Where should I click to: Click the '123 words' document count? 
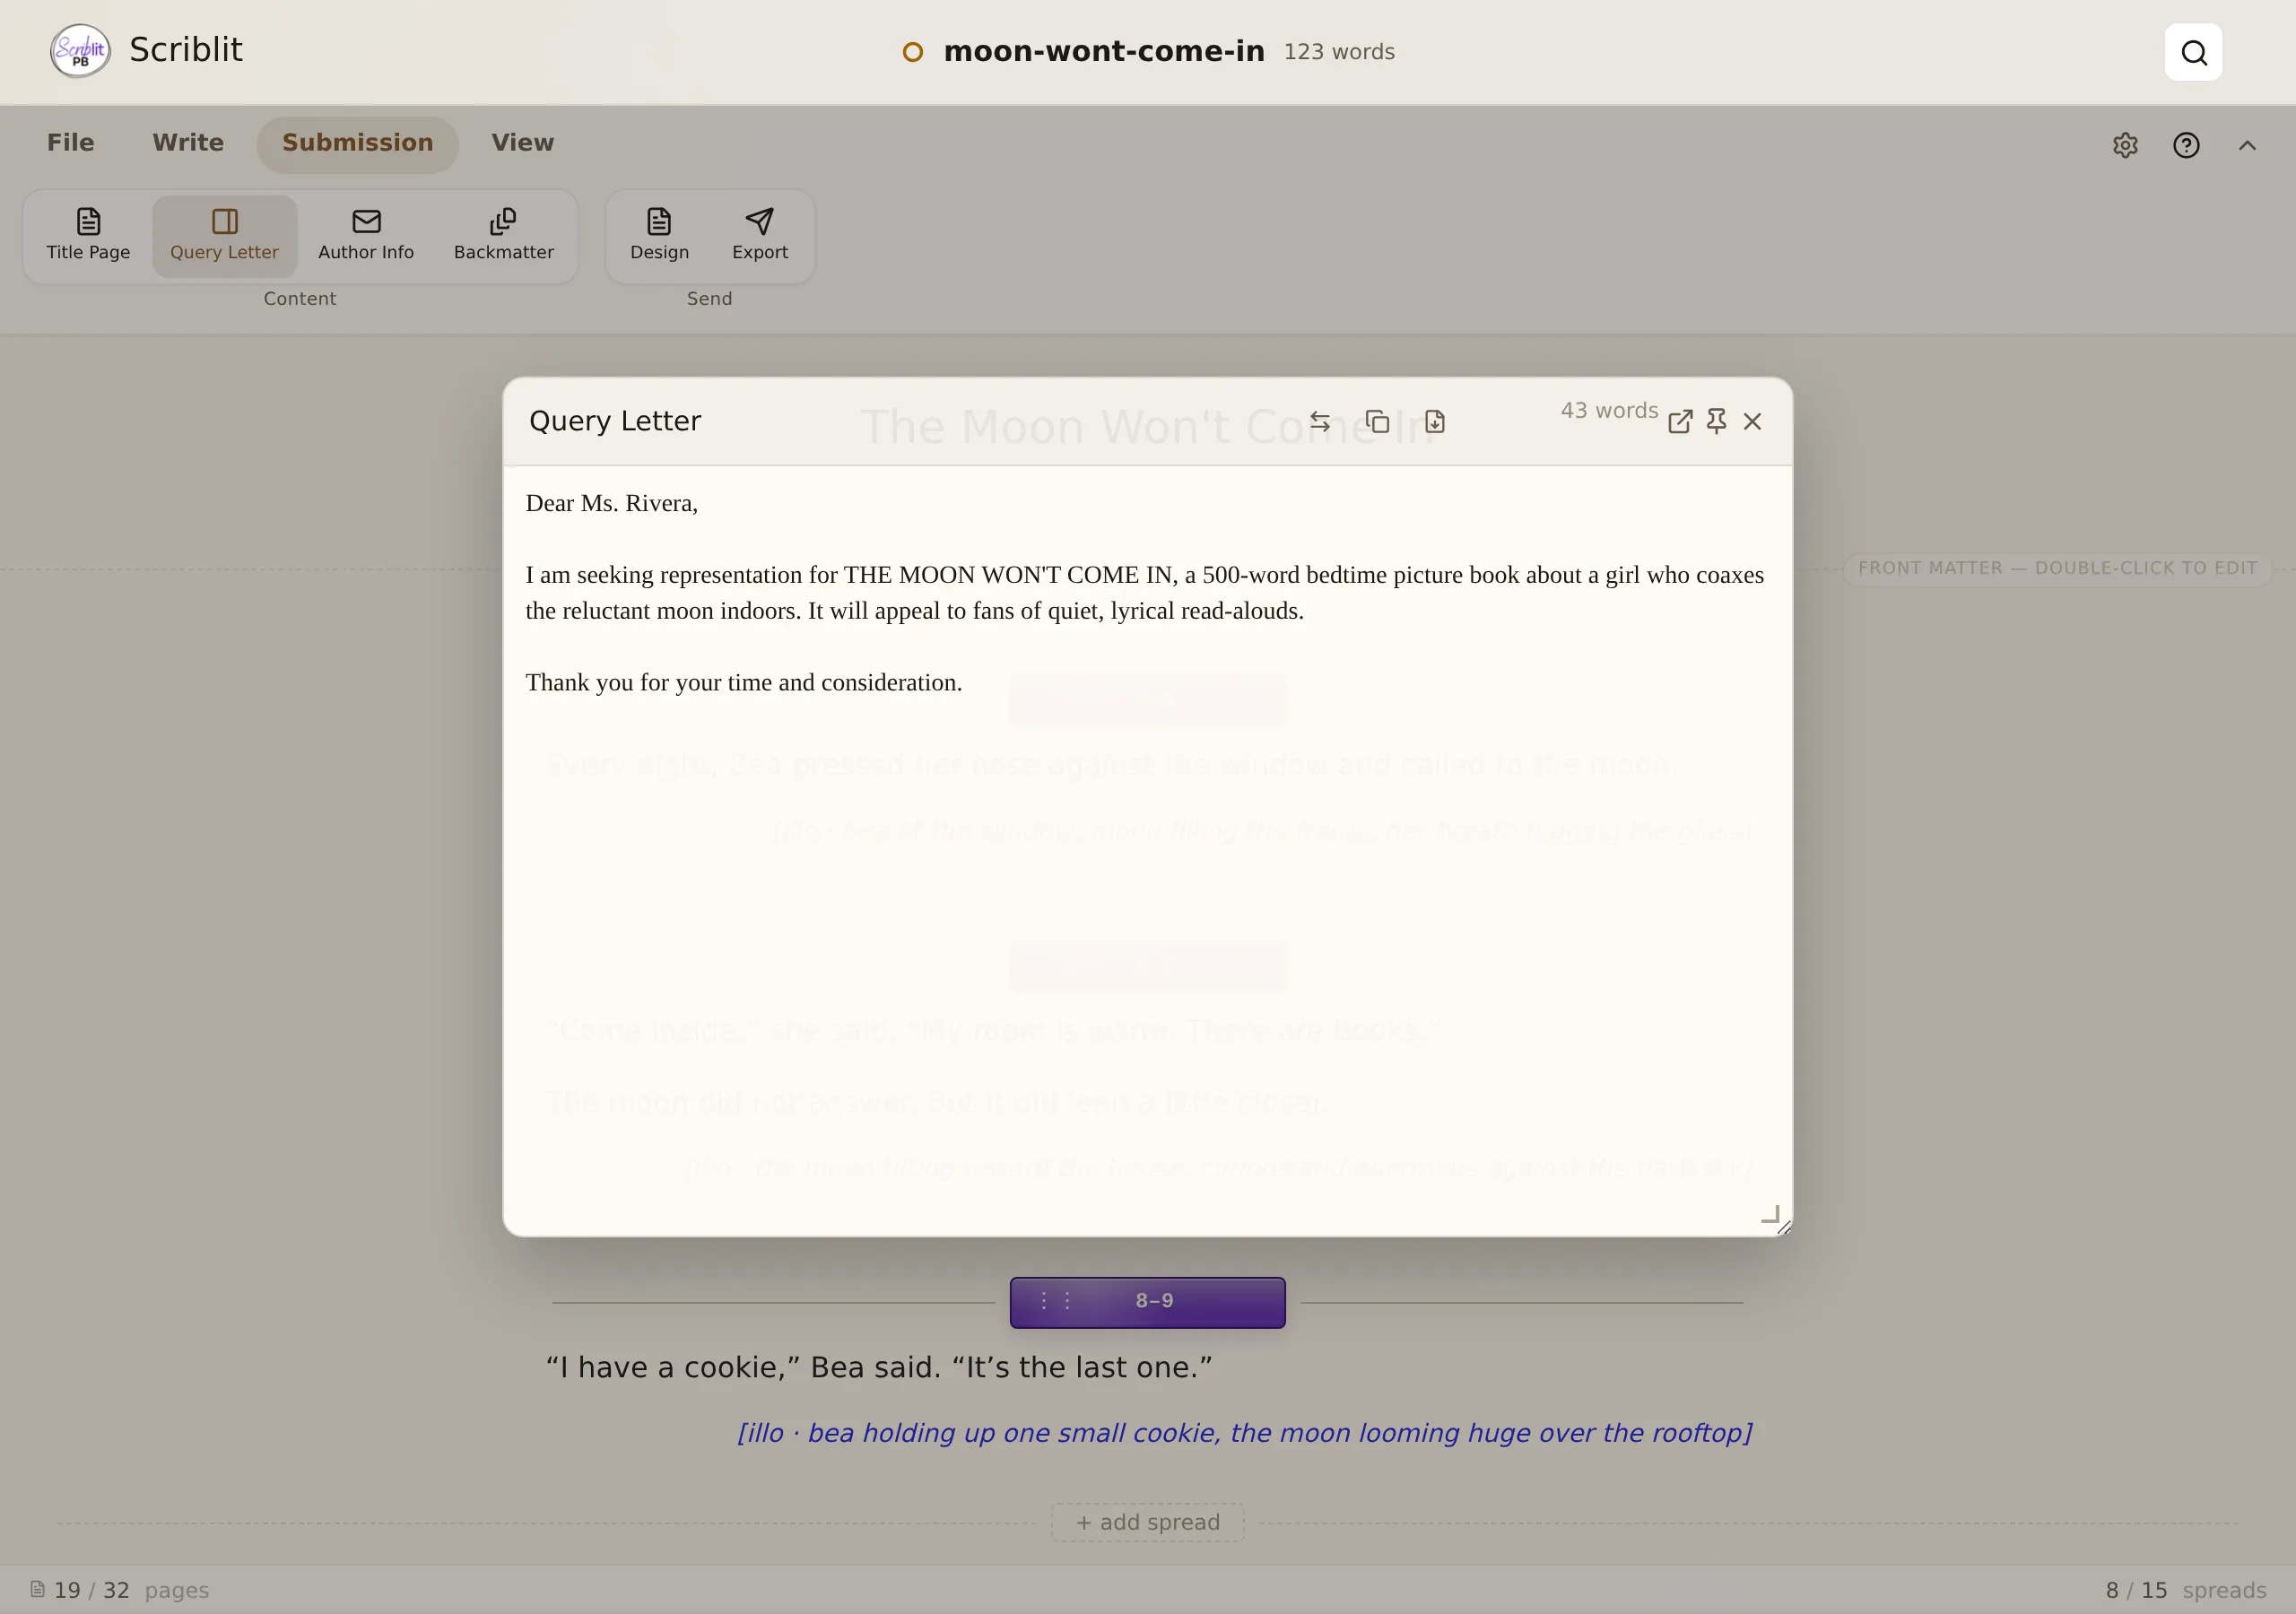click(1338, 52)
